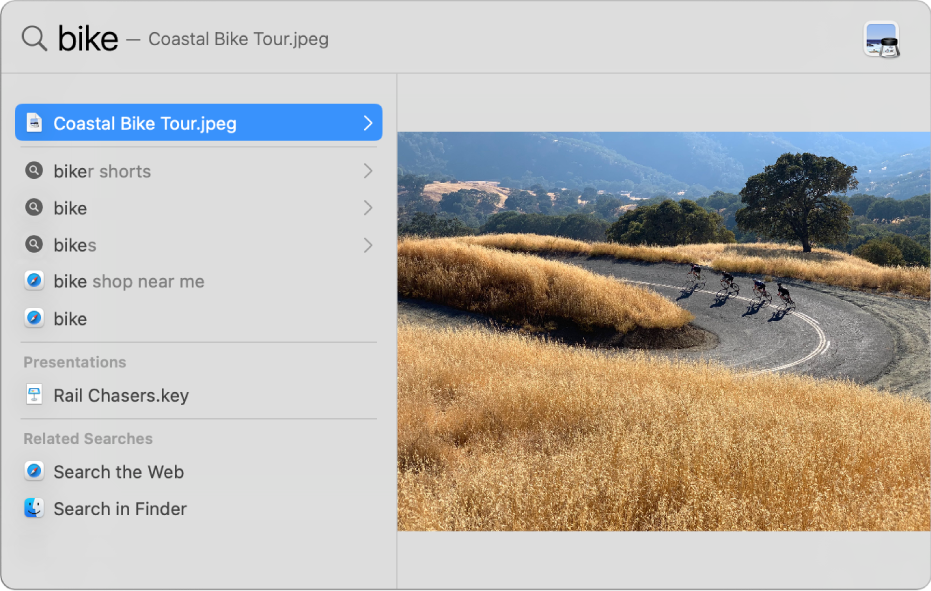Click the cyclists photo preview image

pyautogui.click(x=664, y=331)
